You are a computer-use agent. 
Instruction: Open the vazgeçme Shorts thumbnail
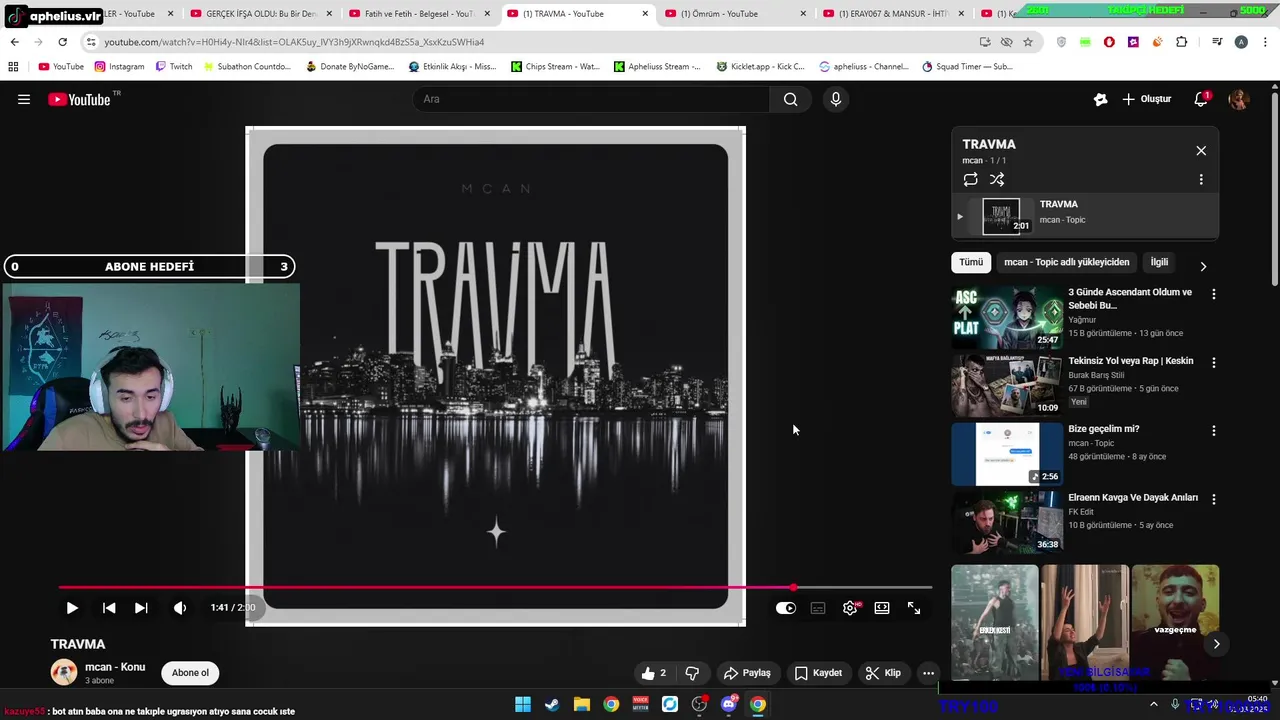(1175, 623)
